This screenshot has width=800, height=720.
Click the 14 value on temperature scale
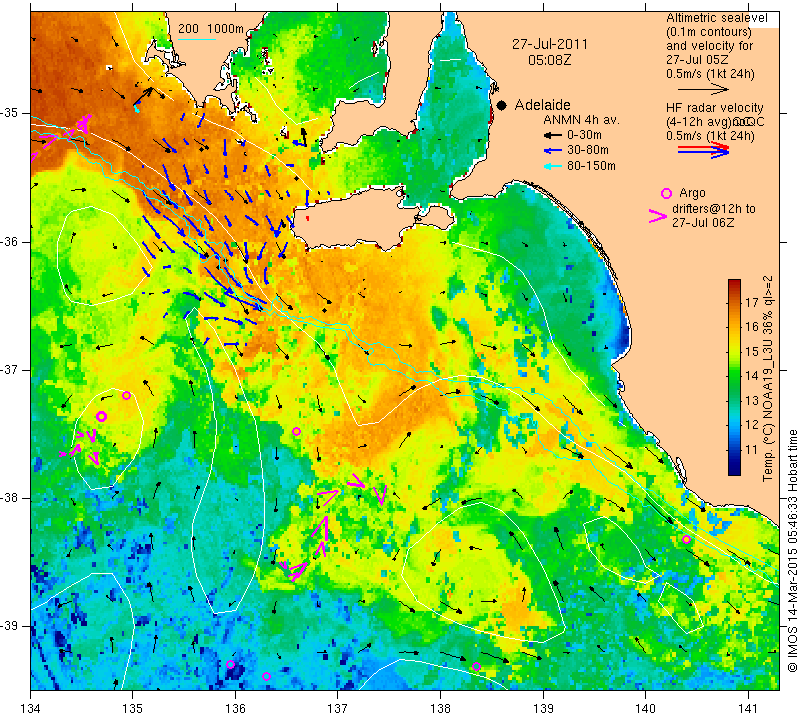(x=752, y=376)
